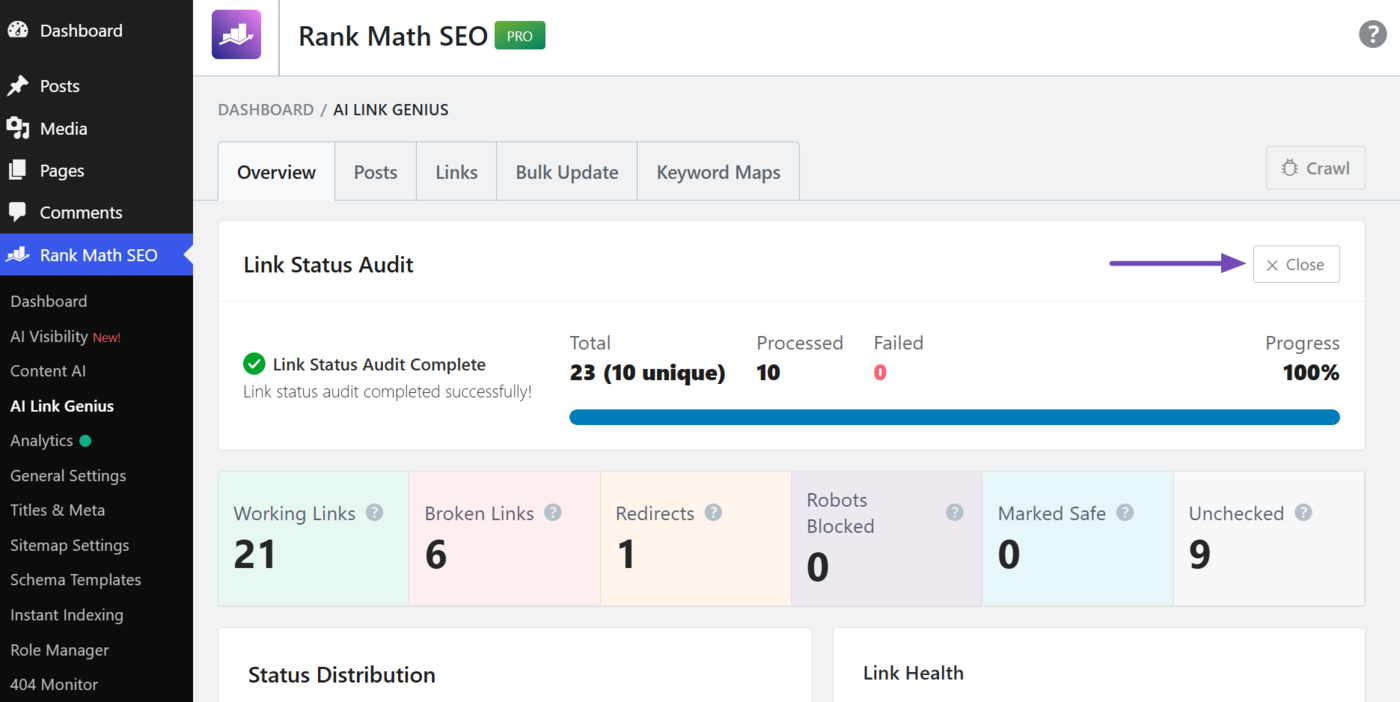Open 404 Monitor submenu item

pos(54,685)
